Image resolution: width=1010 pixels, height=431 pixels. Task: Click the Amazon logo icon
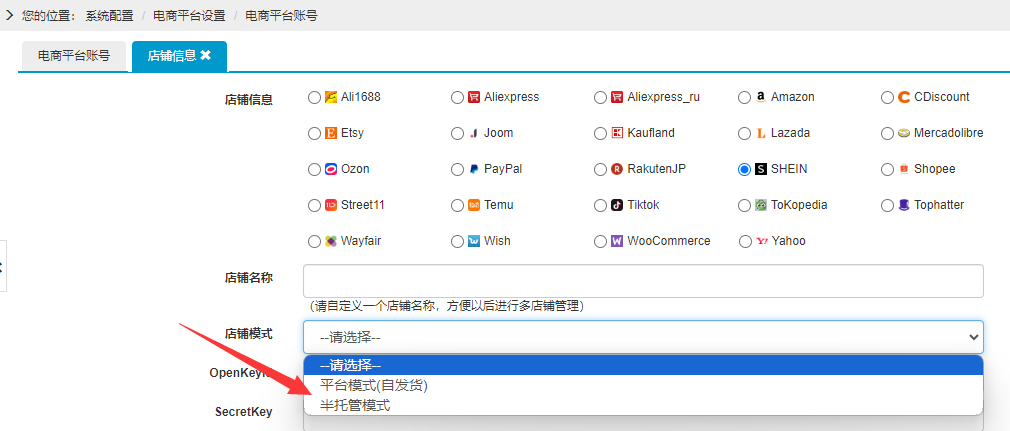(761, 97)
